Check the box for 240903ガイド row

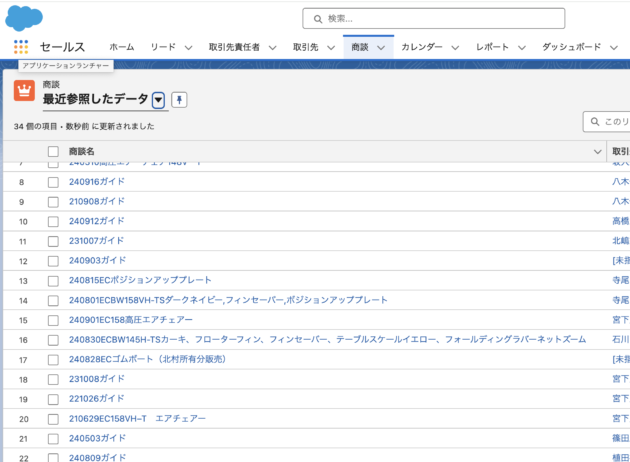coord(53,261)
